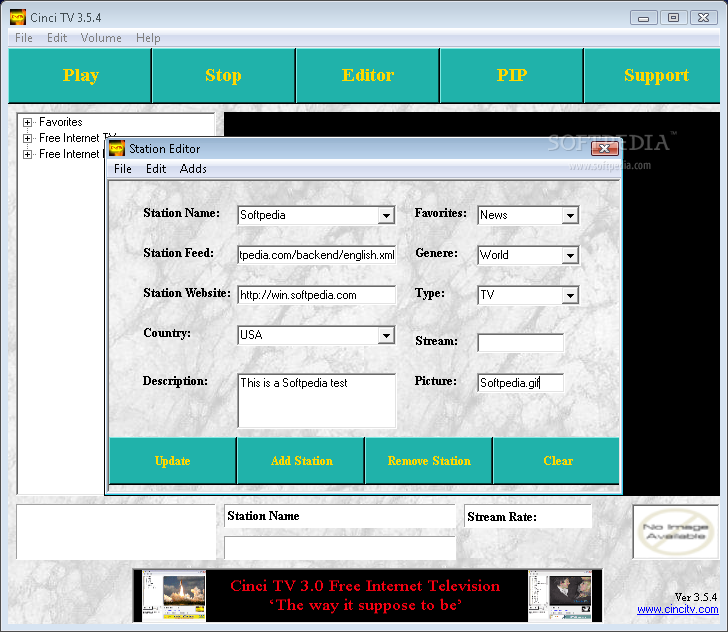Open Station Editor's File menu
Viewport: 728px width, 632px height.
[123, 169]
